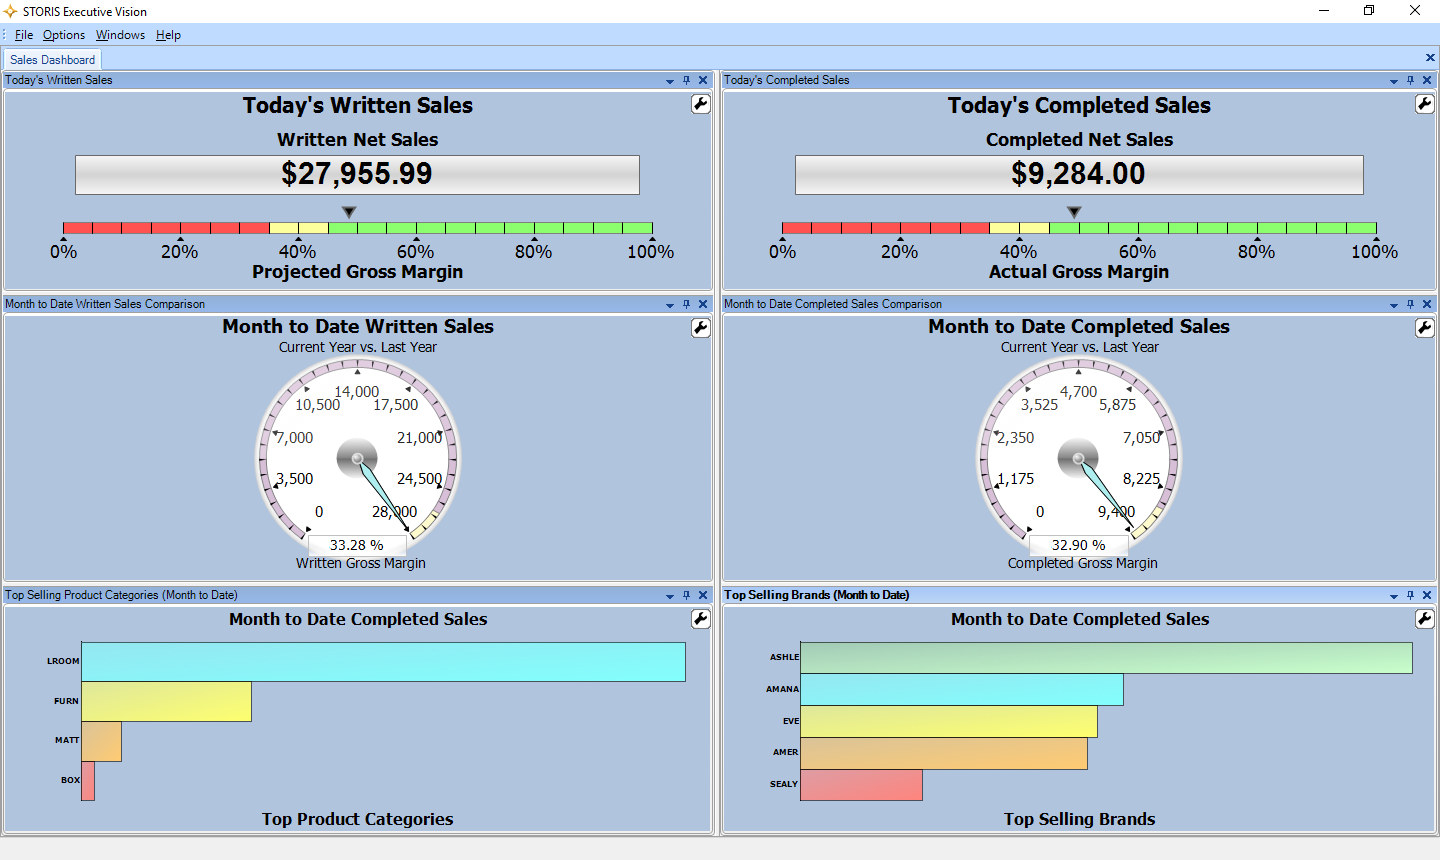Open the Windows menu
The width and height of the screenshot is (1440, 860).
tap(120, 35)
